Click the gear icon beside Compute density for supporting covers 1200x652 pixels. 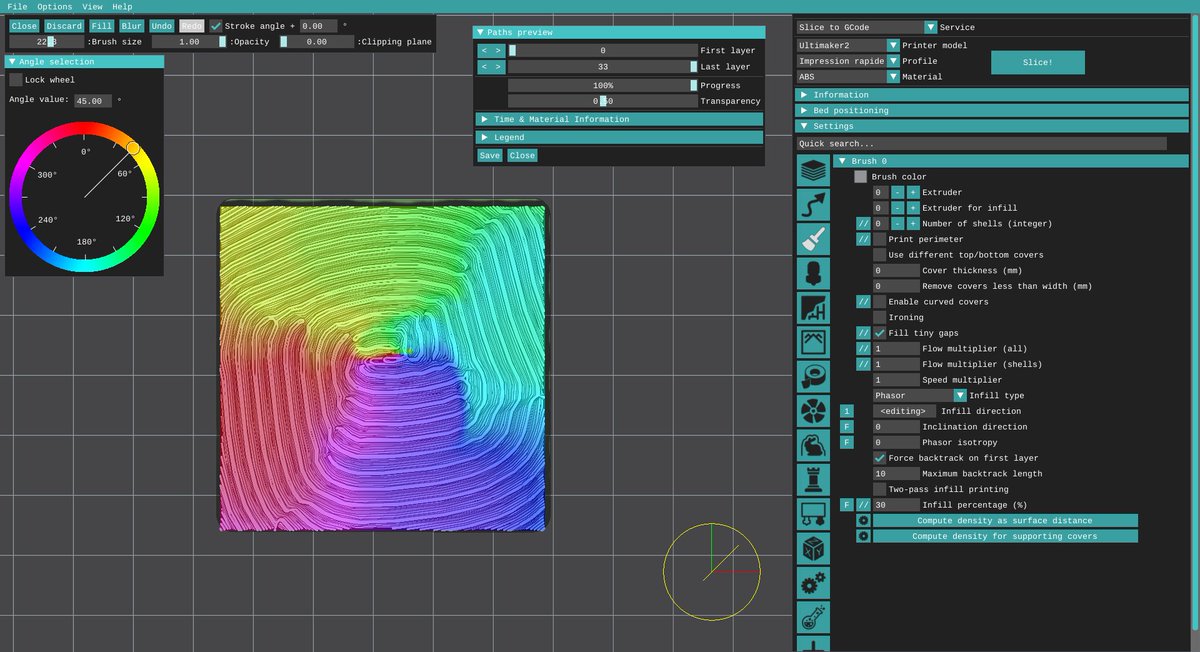pyautogui.click(x=863, y=536)
